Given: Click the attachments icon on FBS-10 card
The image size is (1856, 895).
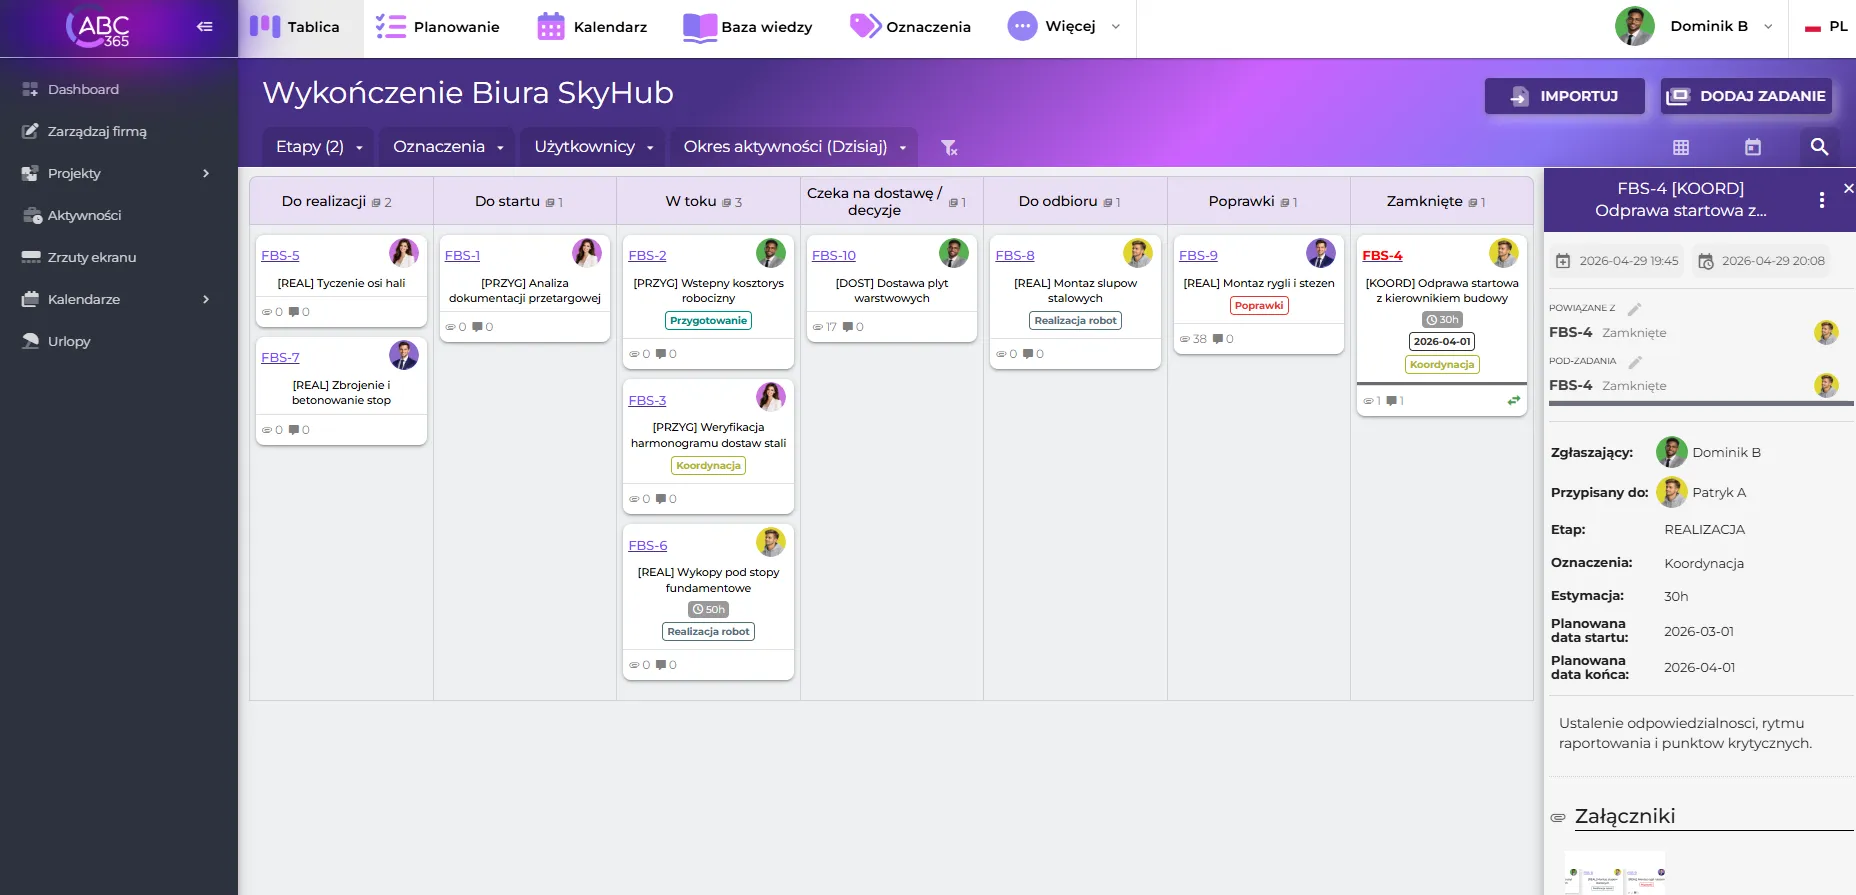Looking at the screenshot, I should point(818,327).
